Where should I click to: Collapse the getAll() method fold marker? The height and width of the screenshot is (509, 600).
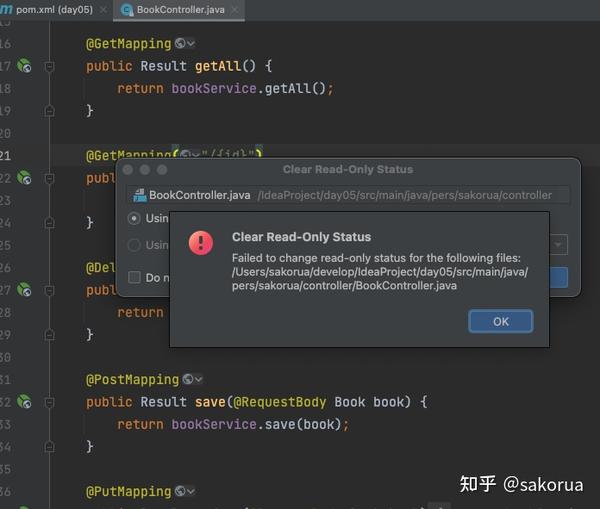pos(50,66)
